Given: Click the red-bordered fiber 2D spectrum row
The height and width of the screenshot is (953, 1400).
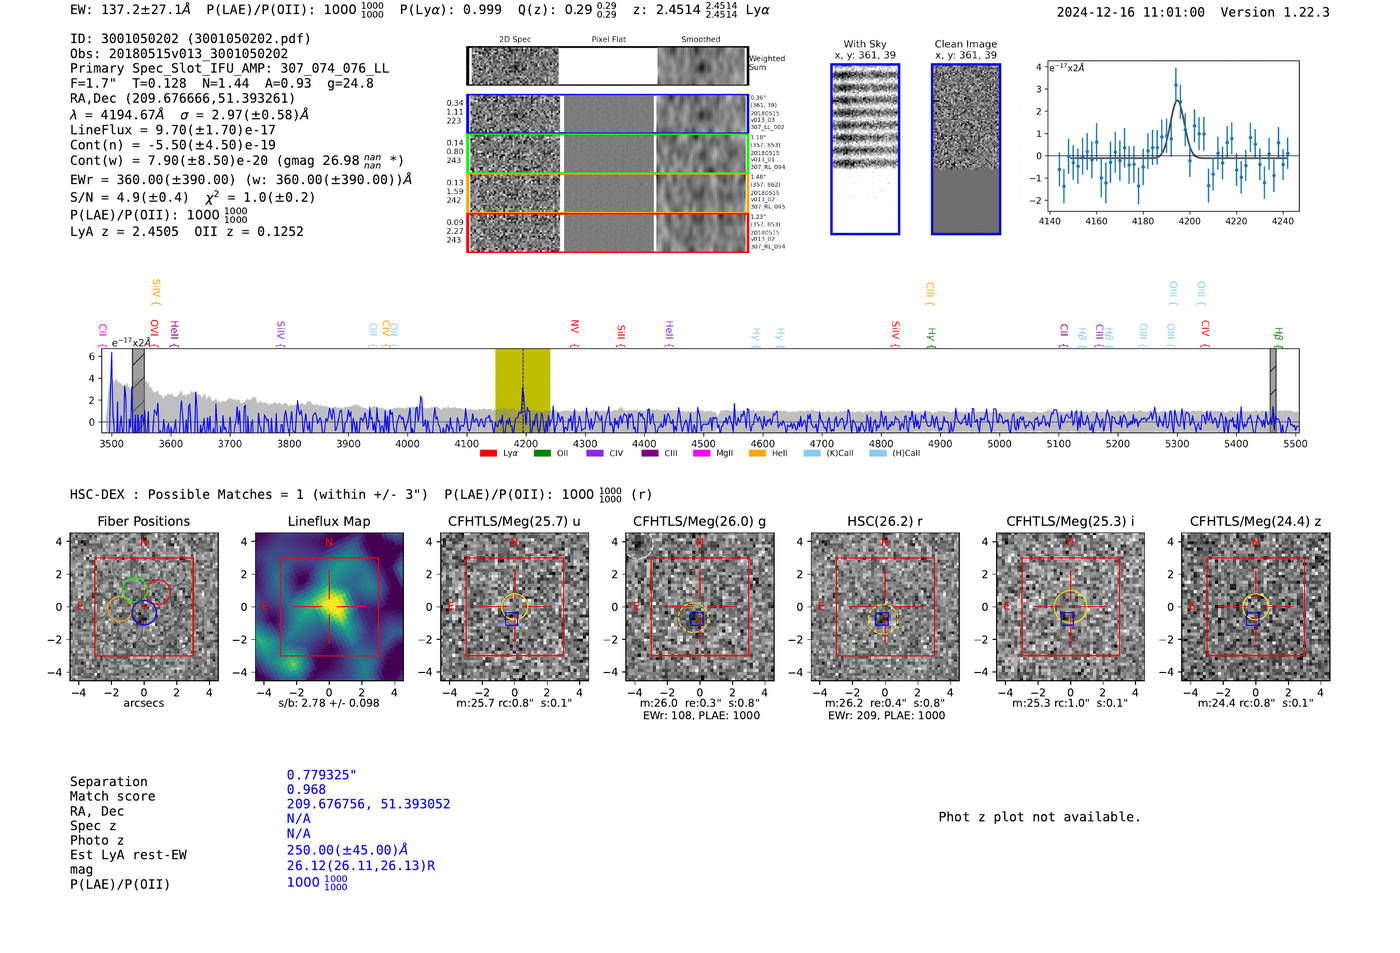Looking at the screenshot, I should (x=608, y=232).
